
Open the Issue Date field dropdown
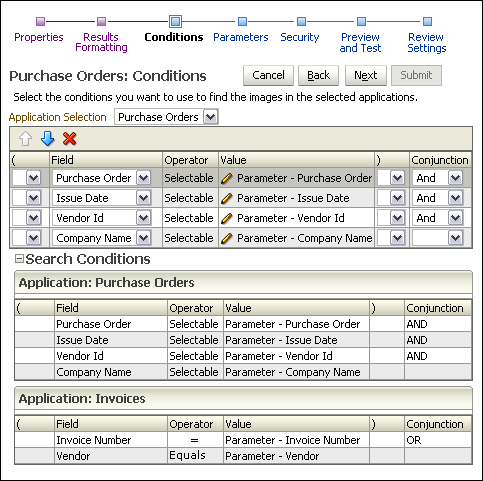[144, 198]
